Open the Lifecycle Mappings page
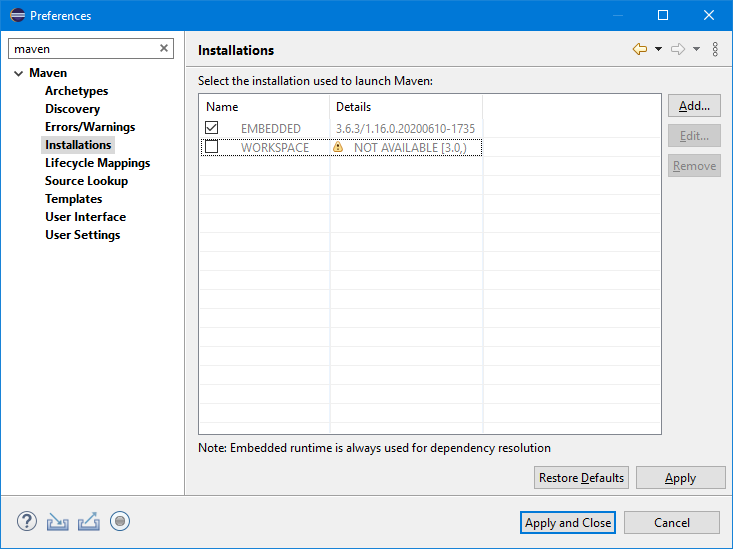This screenshot has height=552, width=738. point(98,164)
